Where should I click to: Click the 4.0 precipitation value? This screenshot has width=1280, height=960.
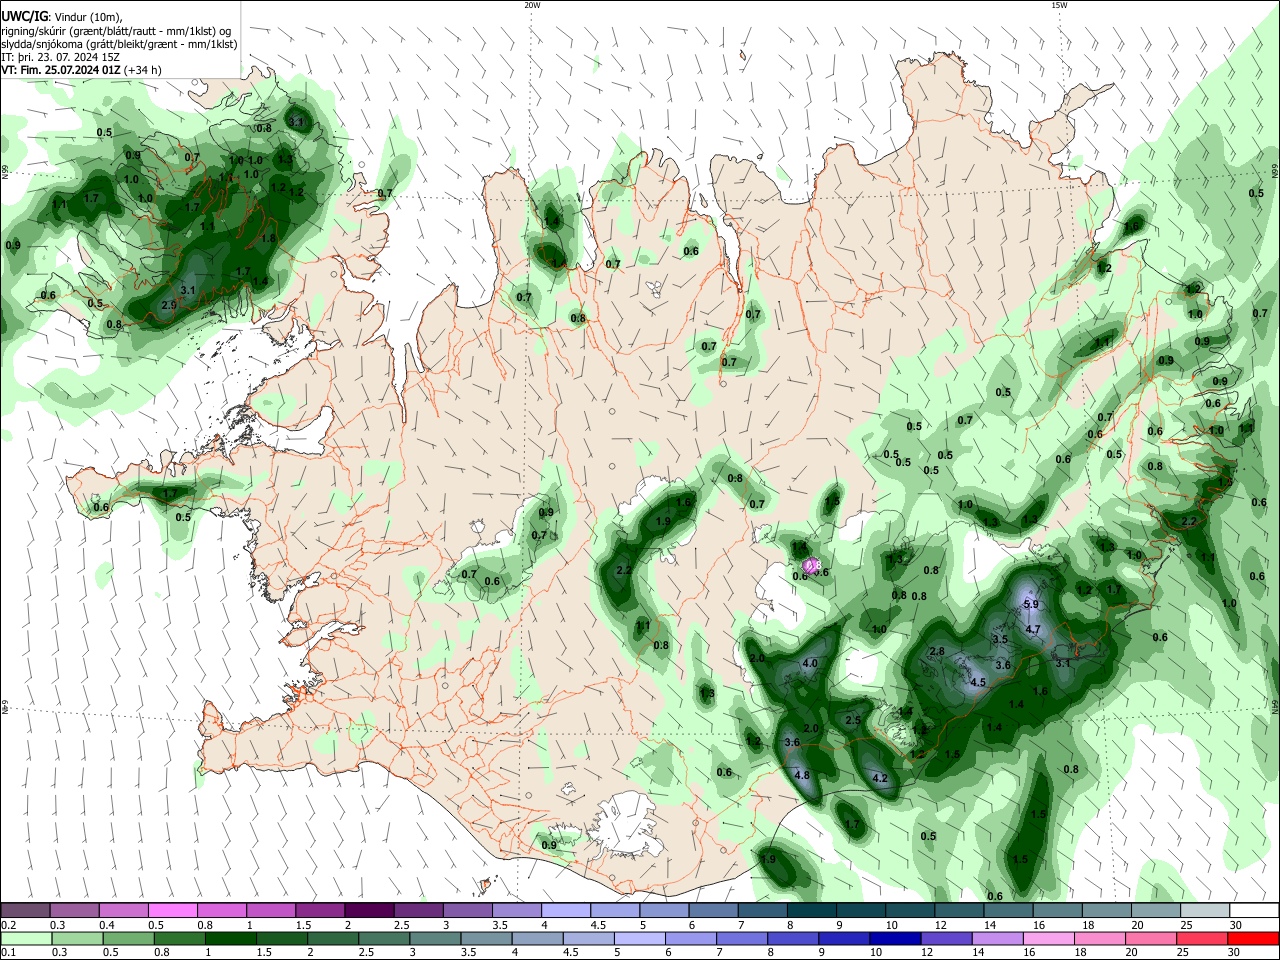pos(810,663)
